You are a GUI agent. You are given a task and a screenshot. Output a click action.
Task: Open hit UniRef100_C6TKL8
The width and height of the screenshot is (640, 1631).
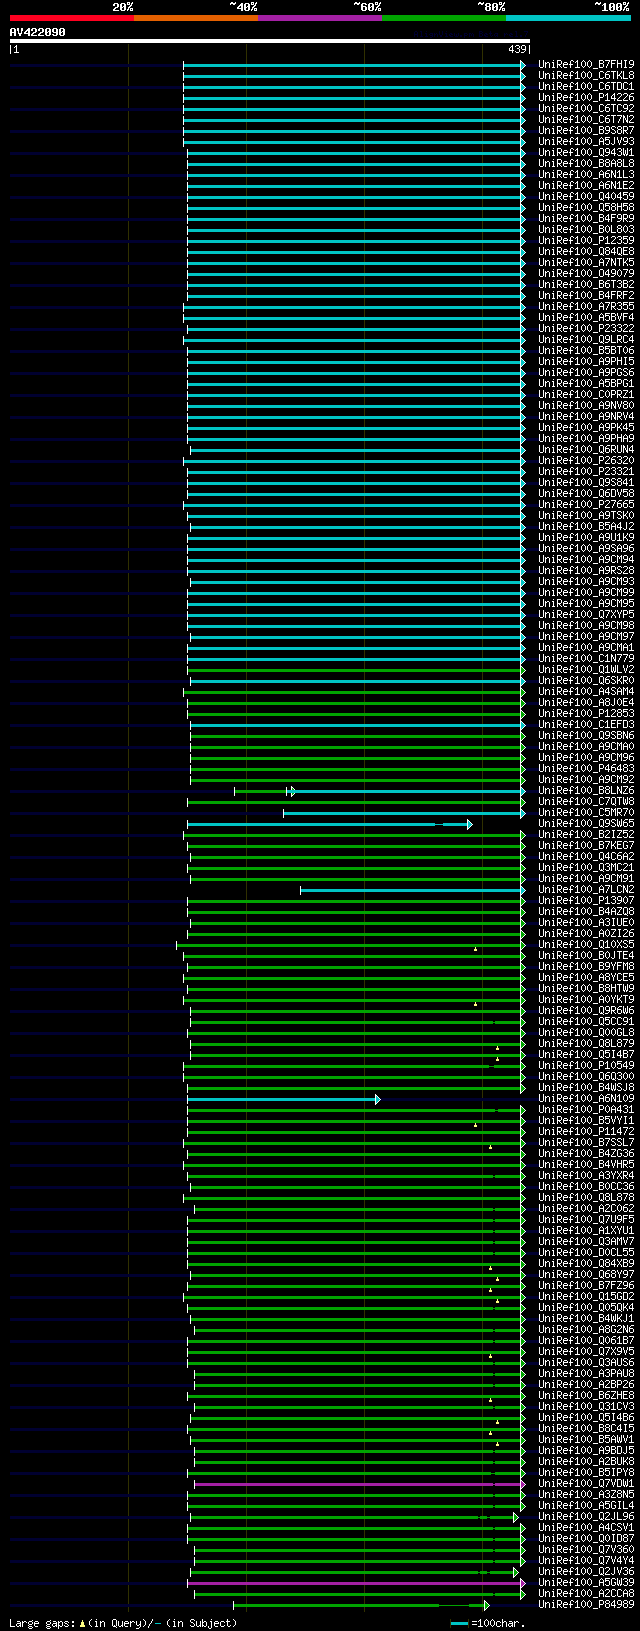[x=586, y=76]
